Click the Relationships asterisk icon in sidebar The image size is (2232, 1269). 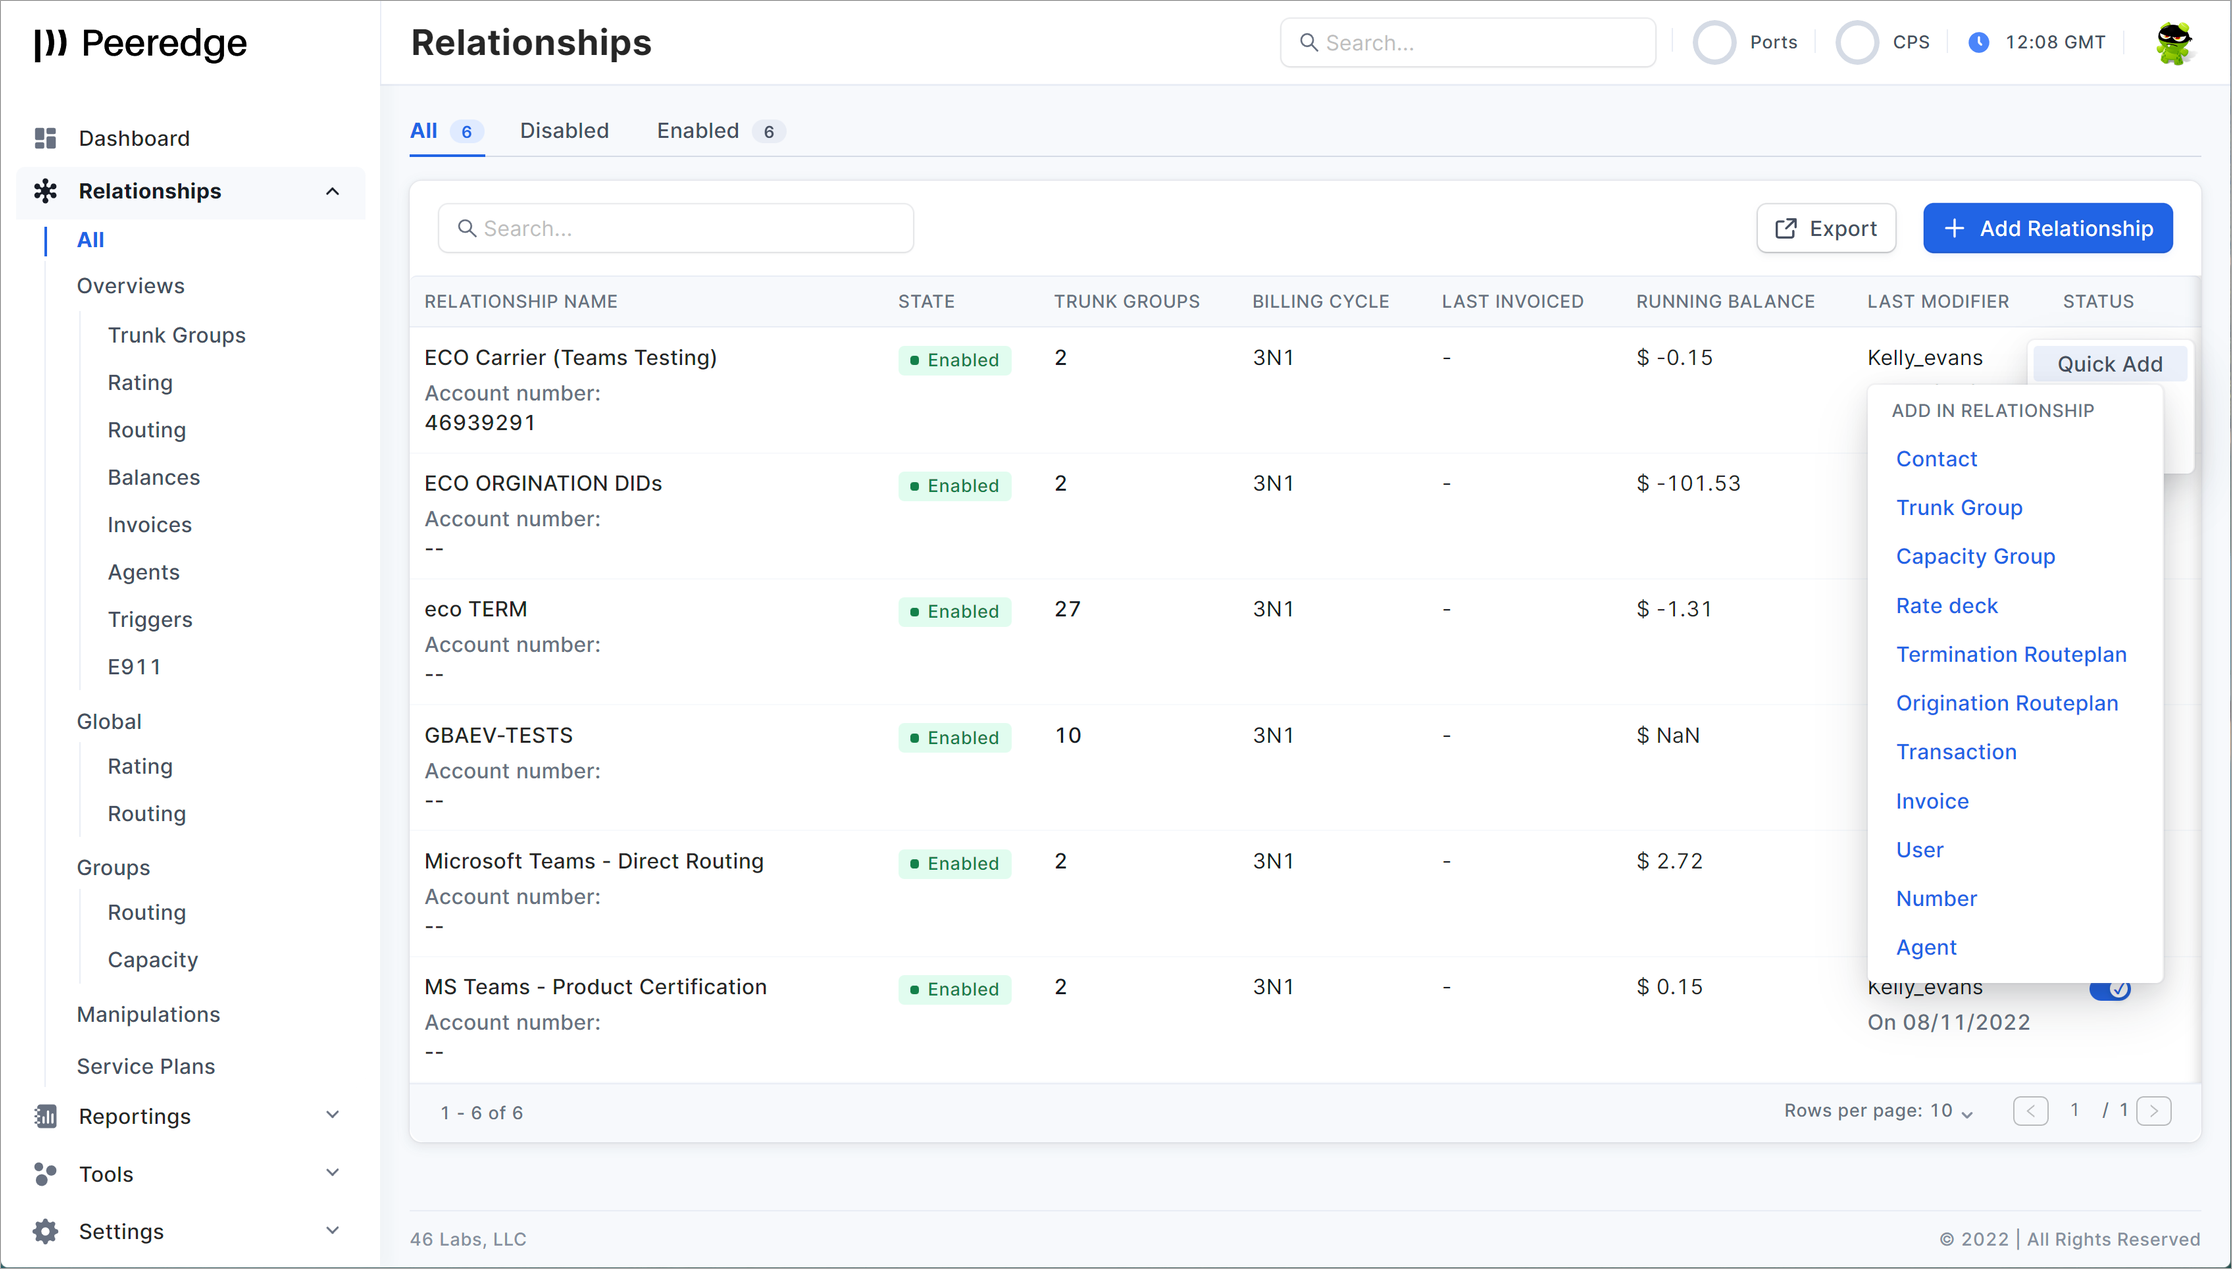pos(45,191)
